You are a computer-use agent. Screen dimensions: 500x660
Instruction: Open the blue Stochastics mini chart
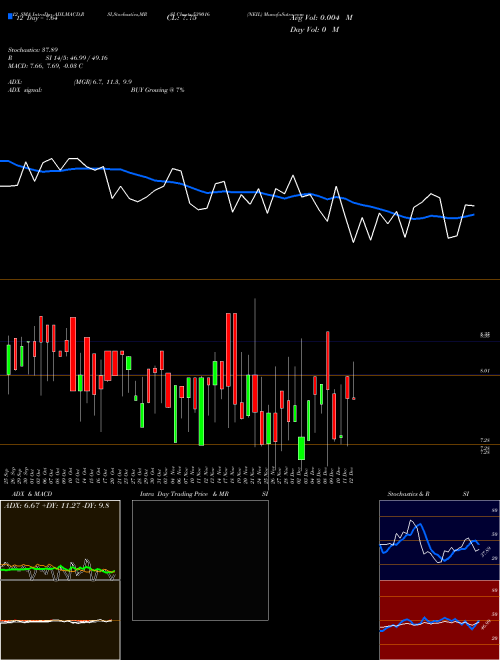click(439, 540)
